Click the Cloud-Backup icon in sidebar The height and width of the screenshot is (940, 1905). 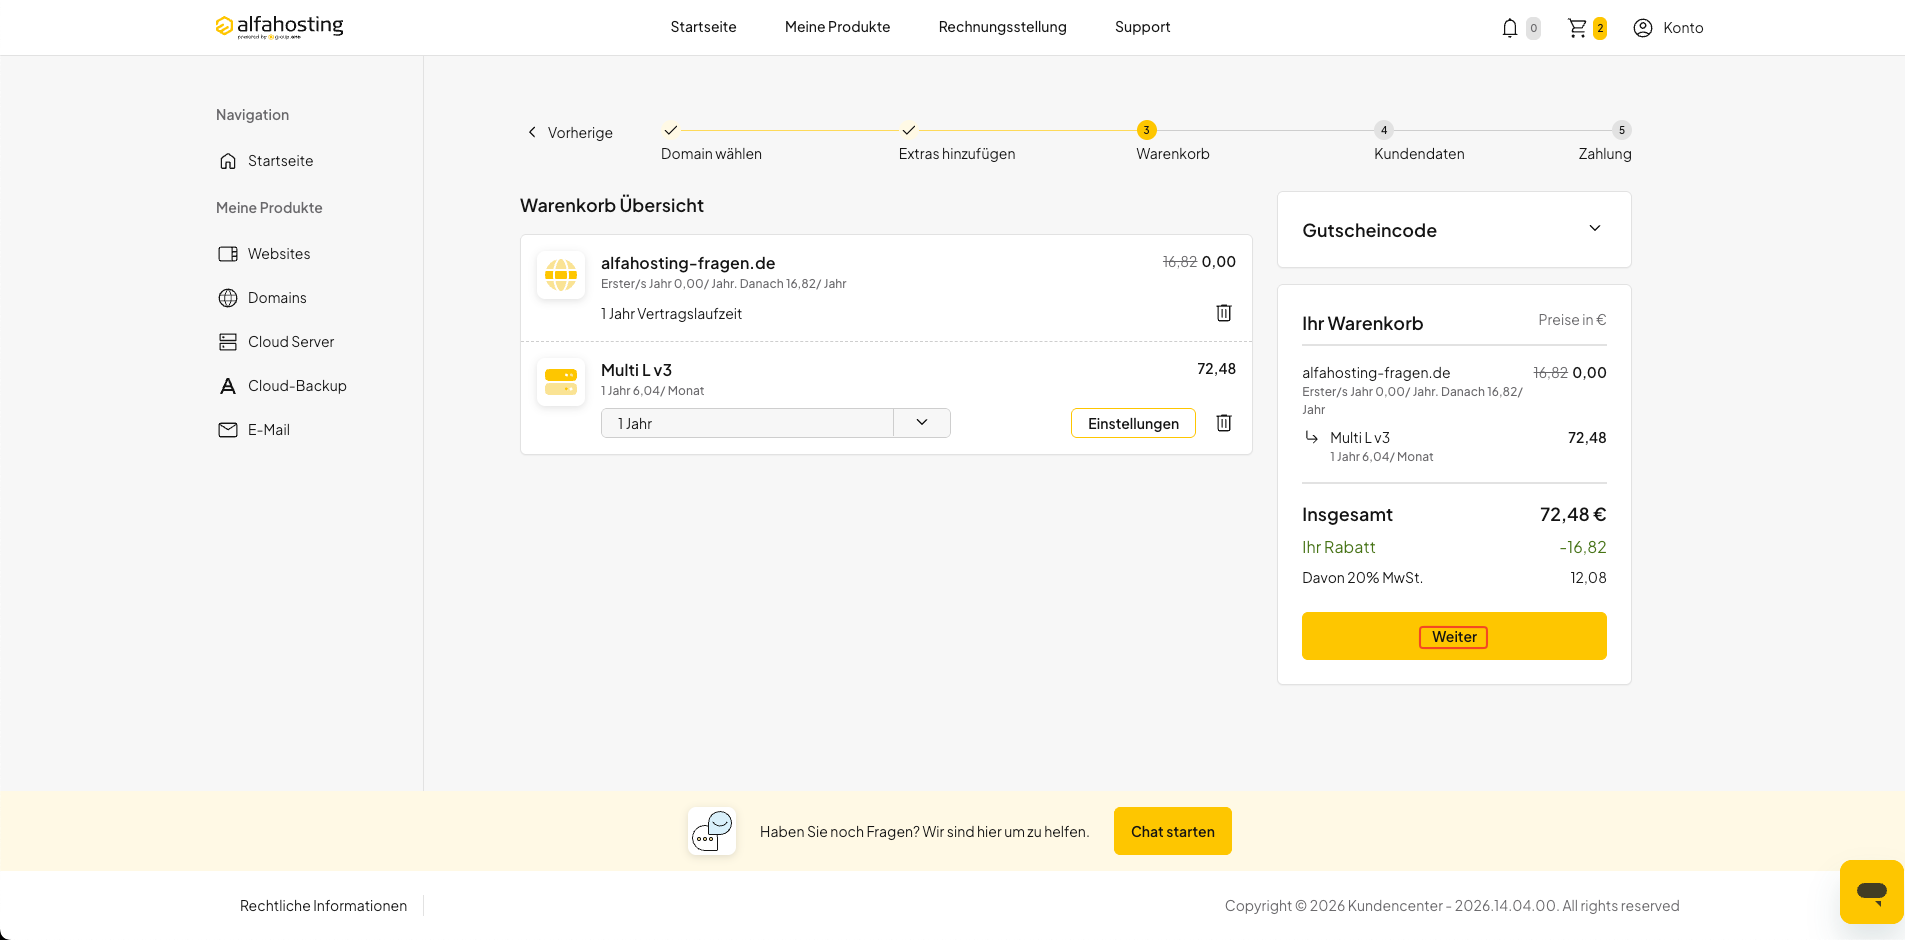228,386
